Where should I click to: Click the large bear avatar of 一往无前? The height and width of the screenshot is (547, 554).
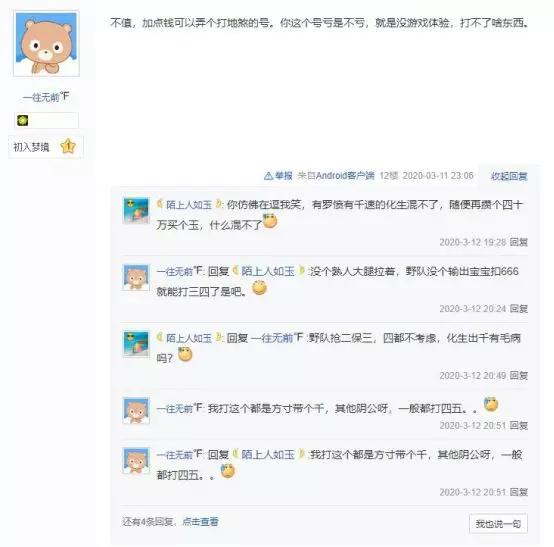point(46,43)
